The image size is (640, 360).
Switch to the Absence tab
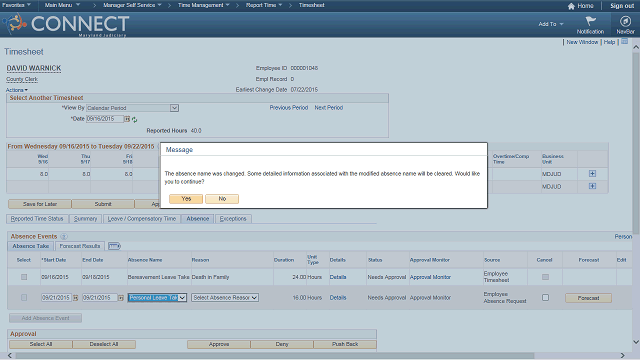click(198, 219)
